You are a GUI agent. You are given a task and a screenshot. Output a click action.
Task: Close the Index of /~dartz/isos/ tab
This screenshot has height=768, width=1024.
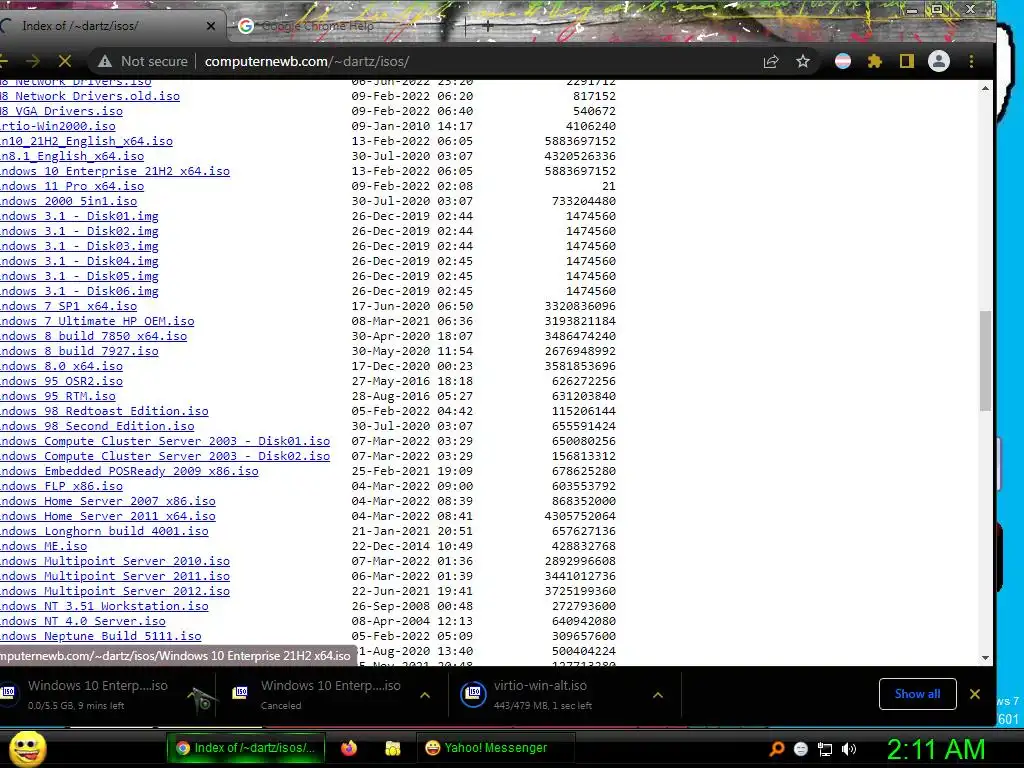click(210, 26)
